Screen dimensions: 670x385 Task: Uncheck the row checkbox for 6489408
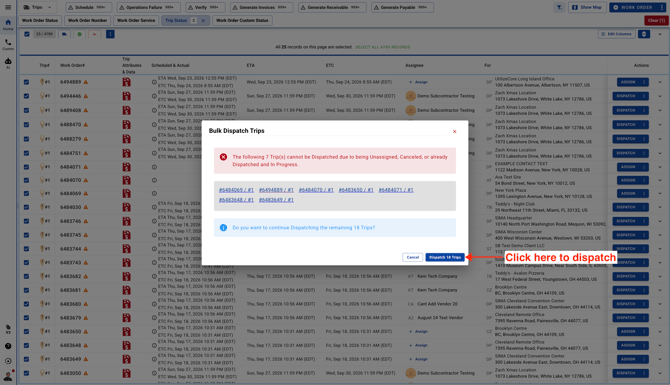[x=26, y=110]
